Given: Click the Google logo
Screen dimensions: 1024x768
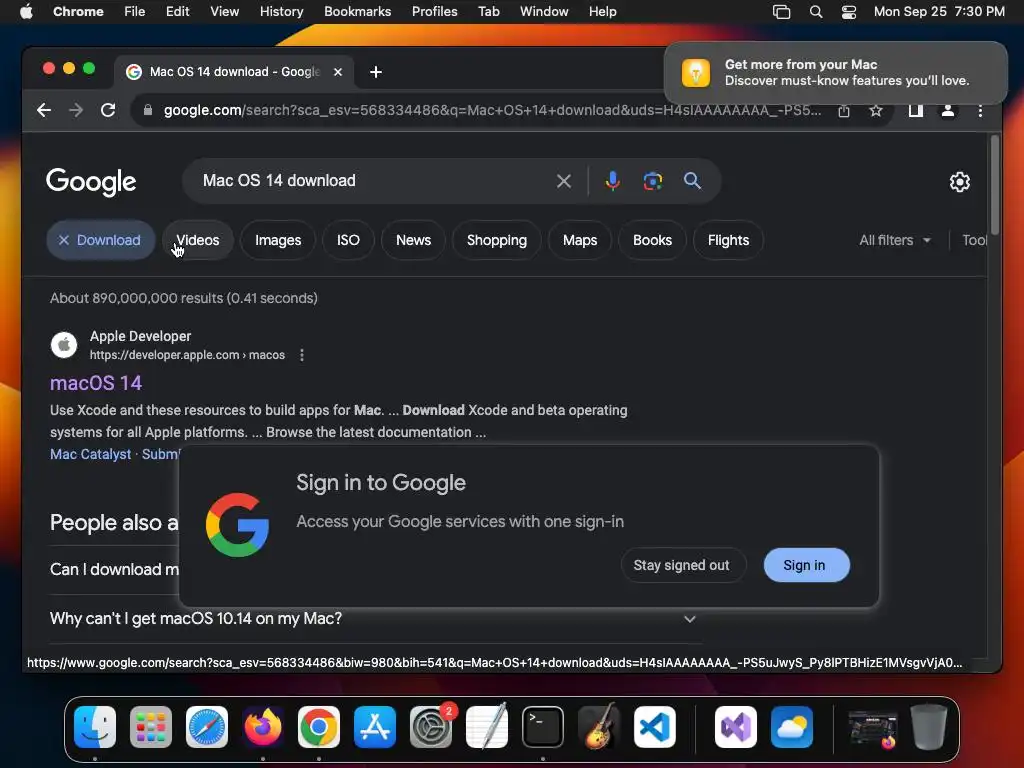Looking at the screenshot, I should [91, 182].
